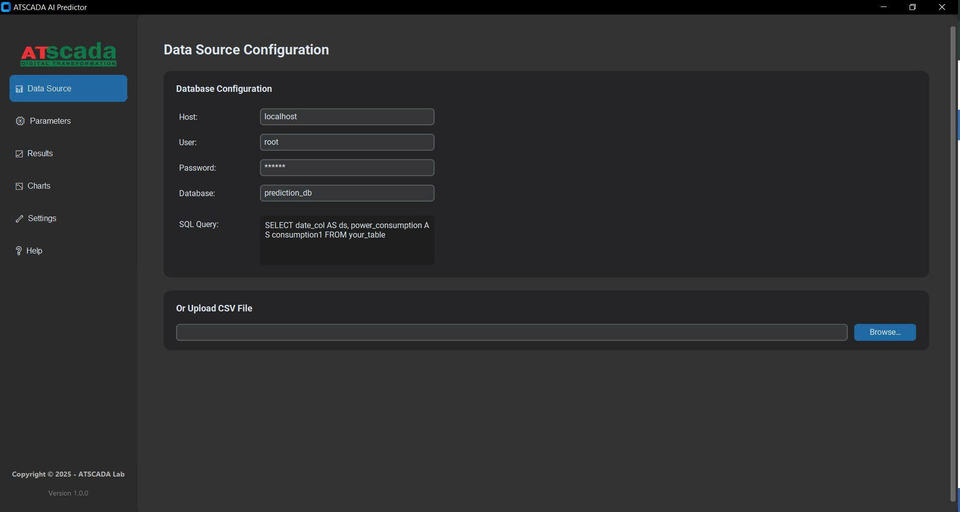Open the Settings menu item

coord(42,219)
